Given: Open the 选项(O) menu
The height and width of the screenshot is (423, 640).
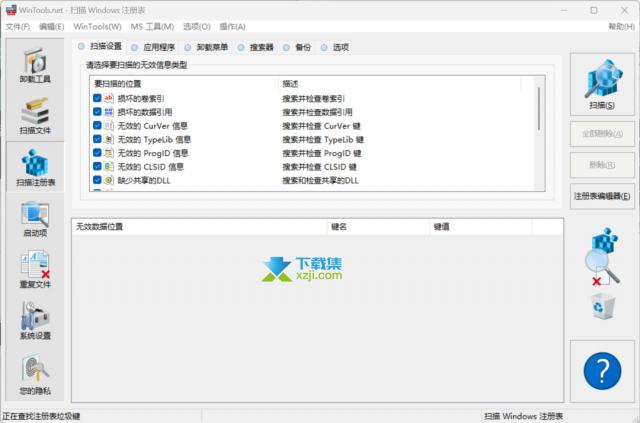Looking at the screenshot, I should pos(196,27).
